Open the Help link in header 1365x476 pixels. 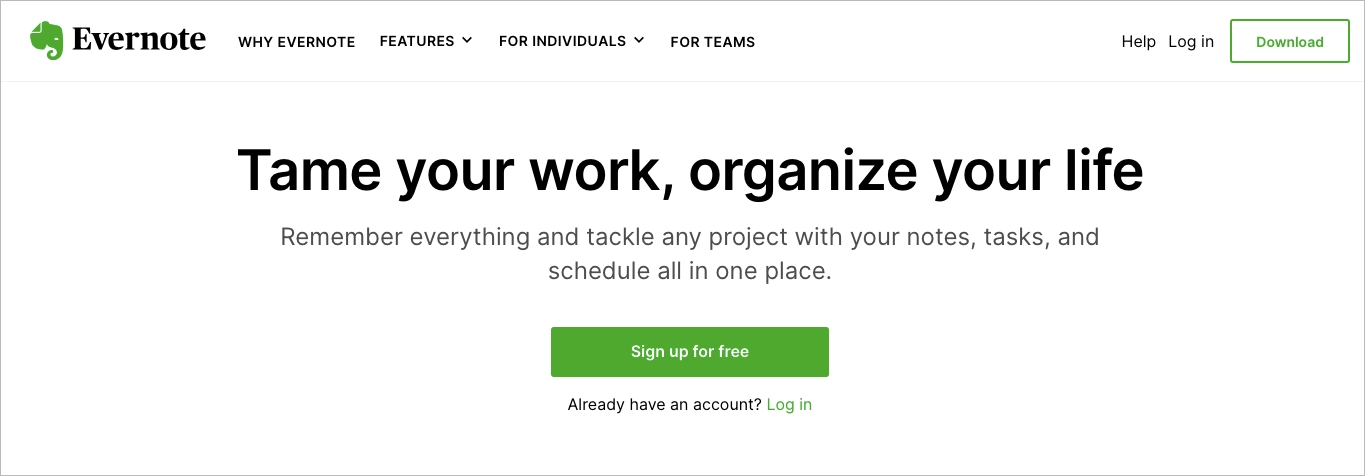coord(1138,41)
